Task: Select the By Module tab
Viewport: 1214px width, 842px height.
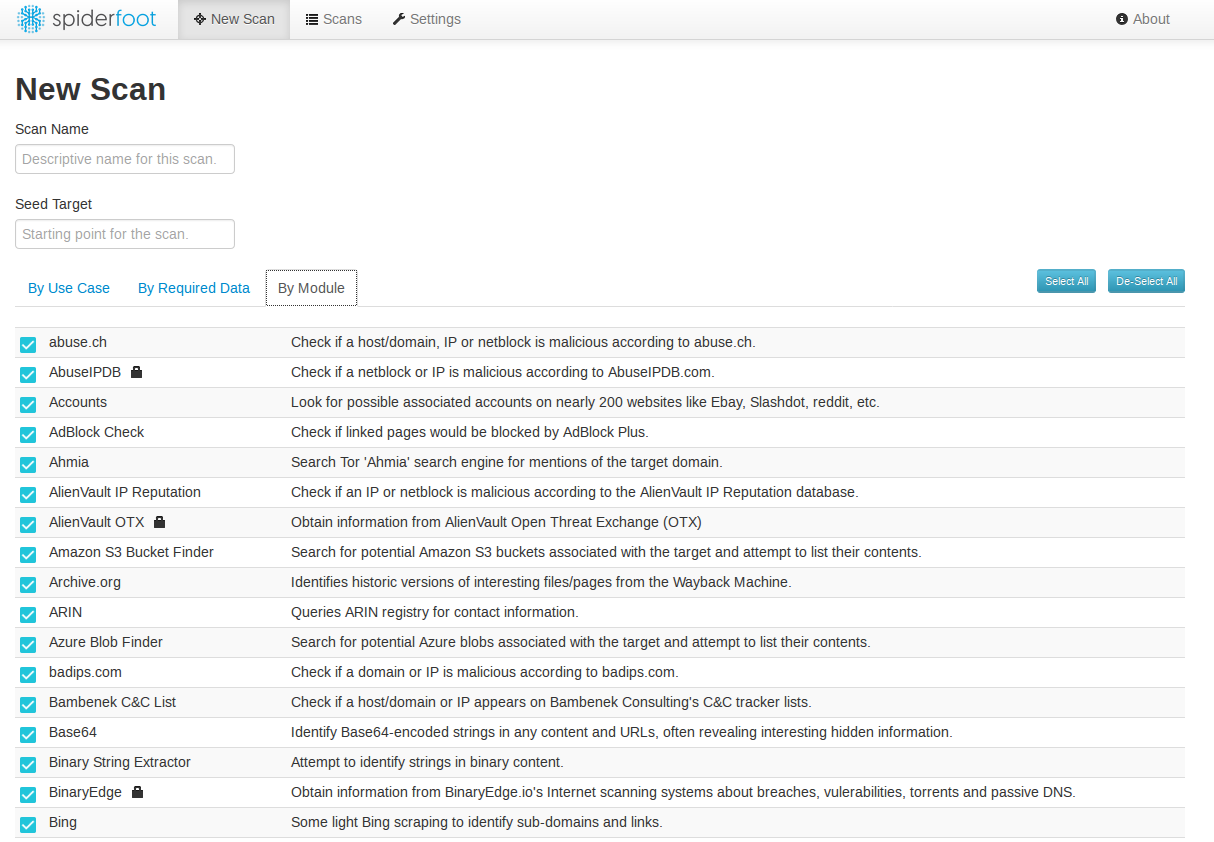Action: [x=311, y=287]
